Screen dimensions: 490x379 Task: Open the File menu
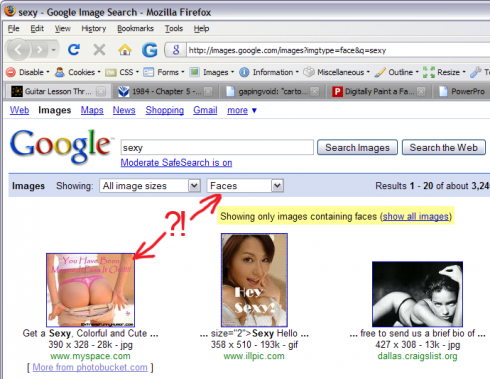click(x=14, y=29)
